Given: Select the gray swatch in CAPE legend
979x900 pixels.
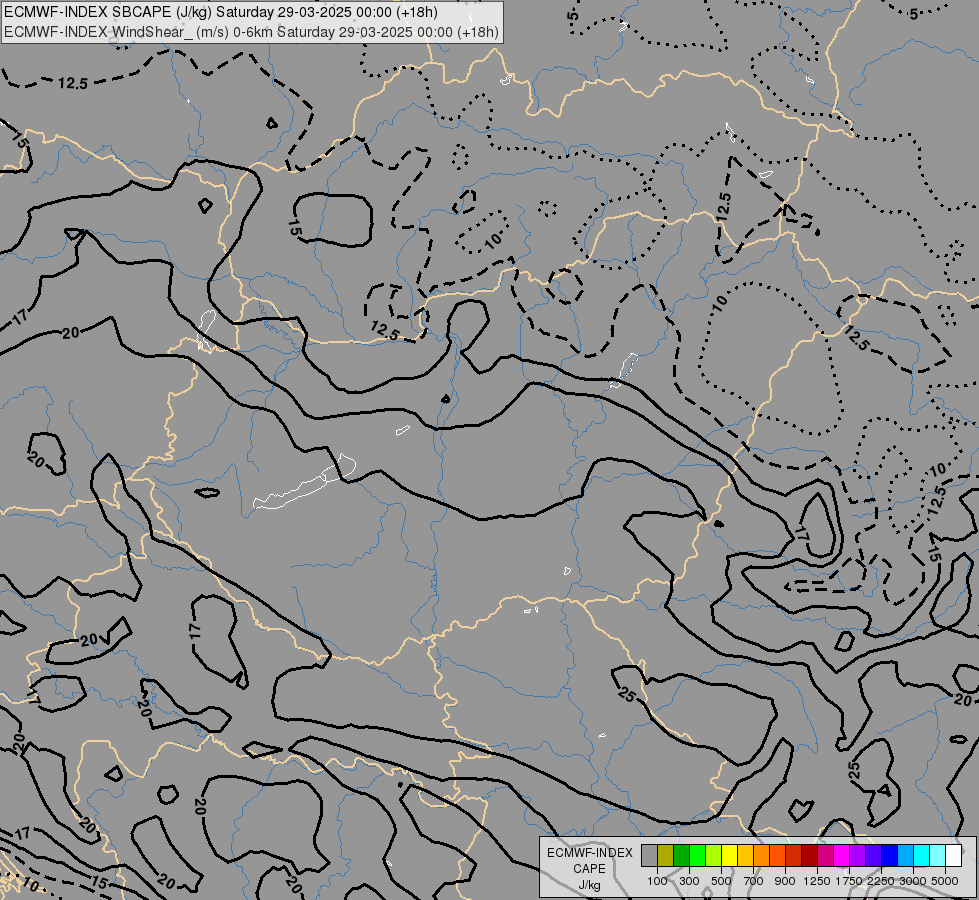Looking at the screenshot, I should click(649, 855).
